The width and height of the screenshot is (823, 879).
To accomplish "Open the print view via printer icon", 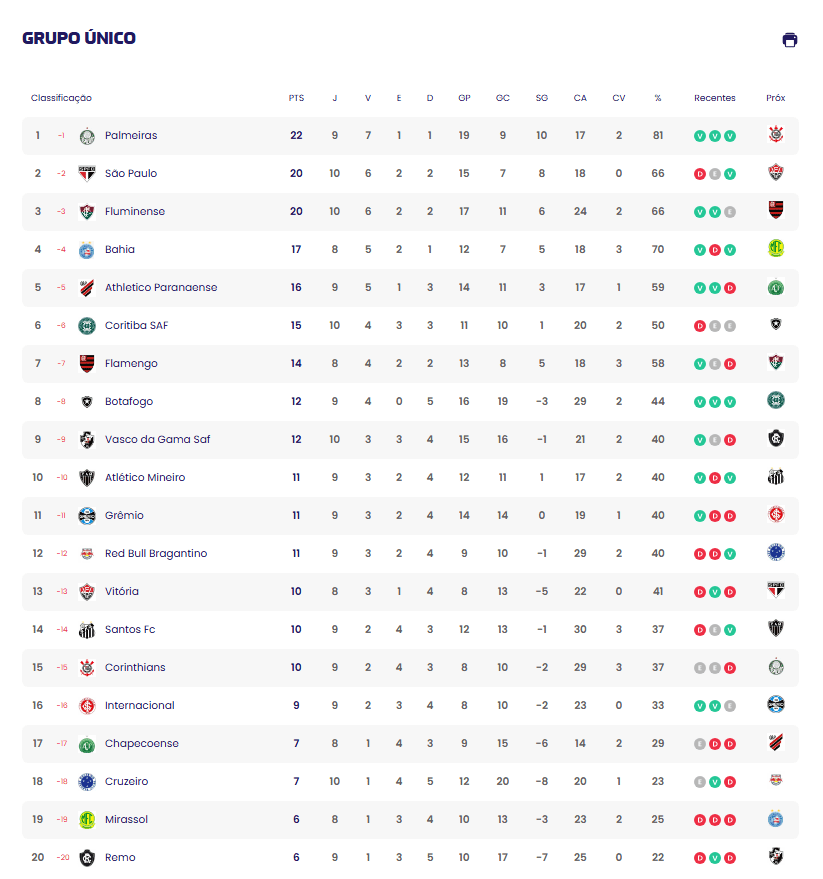I will point(790,39).
